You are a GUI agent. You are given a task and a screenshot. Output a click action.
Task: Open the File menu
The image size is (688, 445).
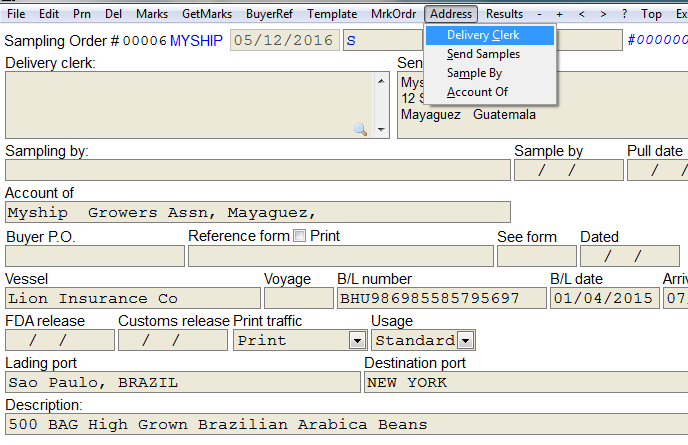[x=16, y=14]
